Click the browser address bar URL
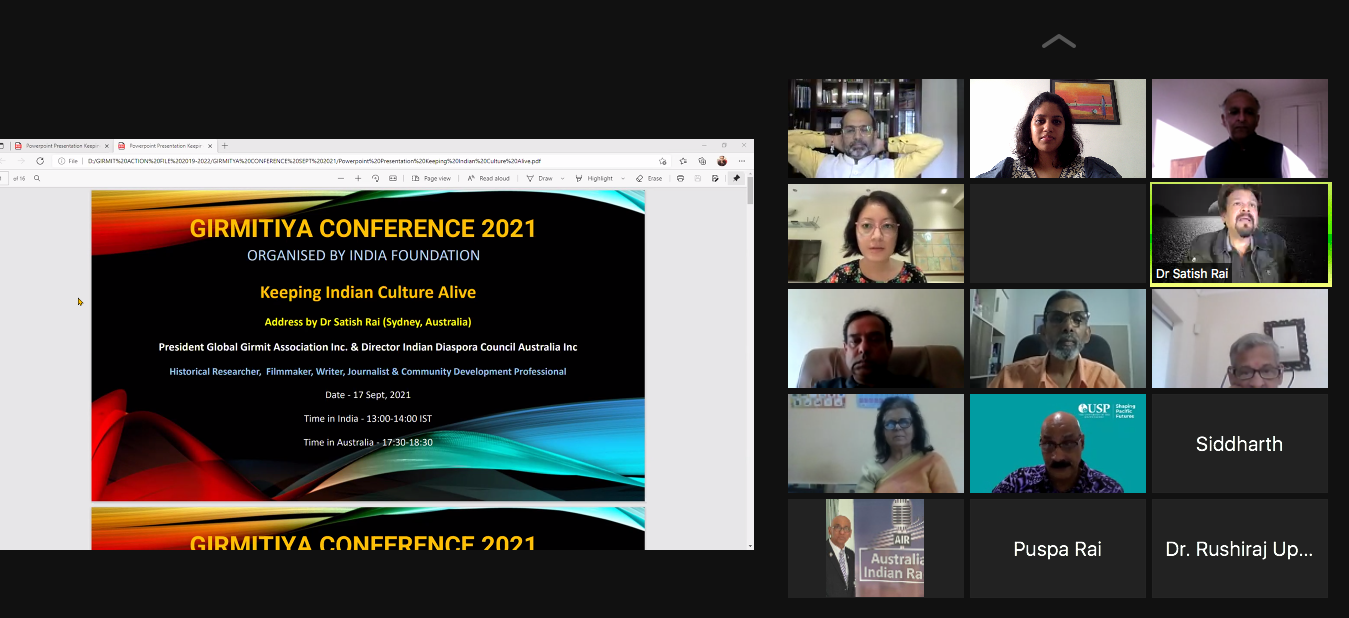The width and height of the screenshot is (1349, 618). pyautogui.click(x=314, y=161)
